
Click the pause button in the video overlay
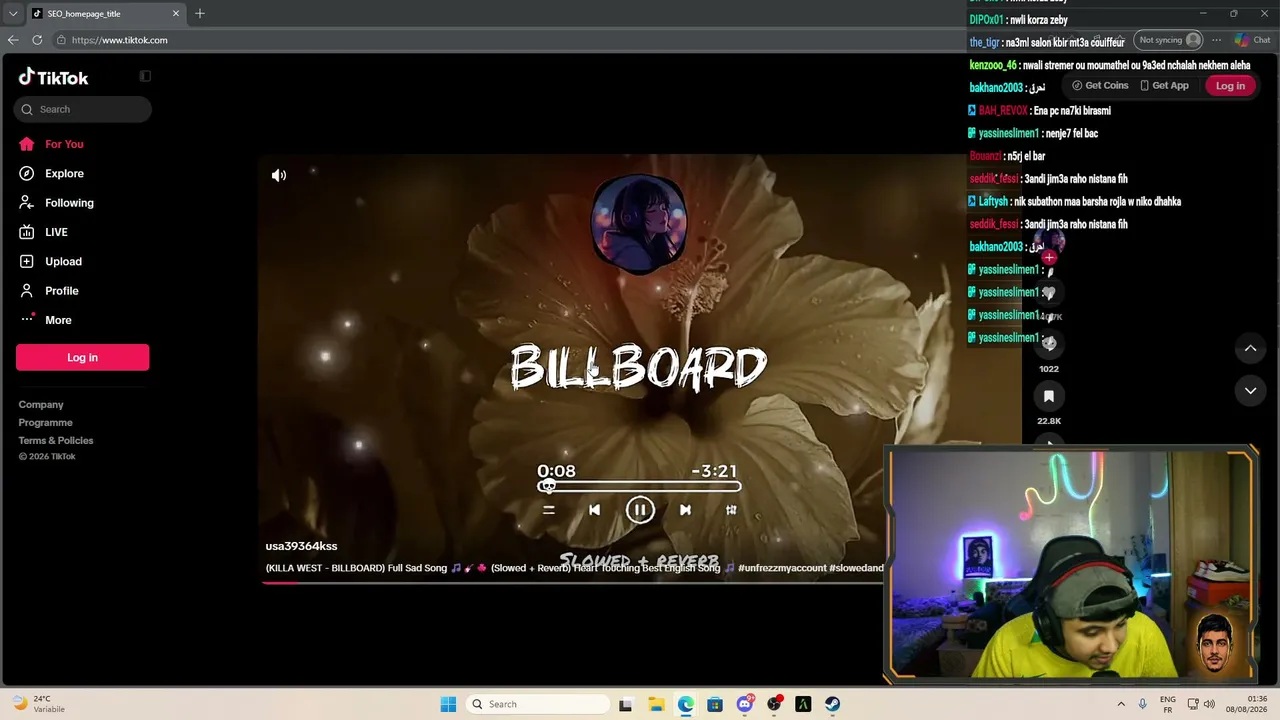click(x=640, y=510)
